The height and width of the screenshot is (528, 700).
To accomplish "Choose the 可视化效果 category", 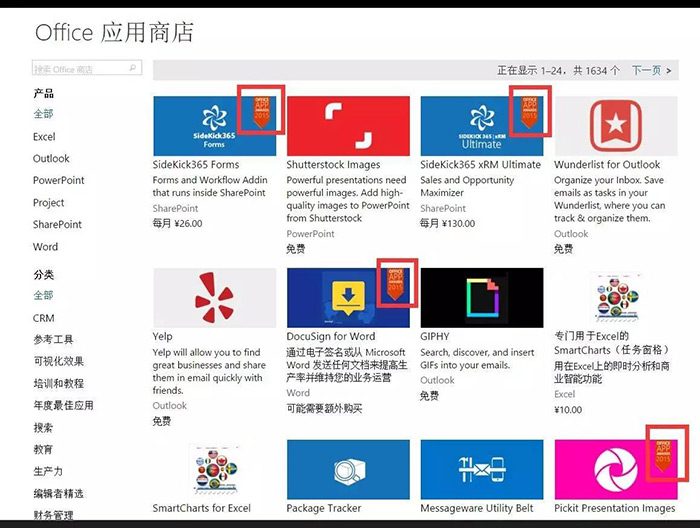I will pyautogui.click(x=58, y=362).
